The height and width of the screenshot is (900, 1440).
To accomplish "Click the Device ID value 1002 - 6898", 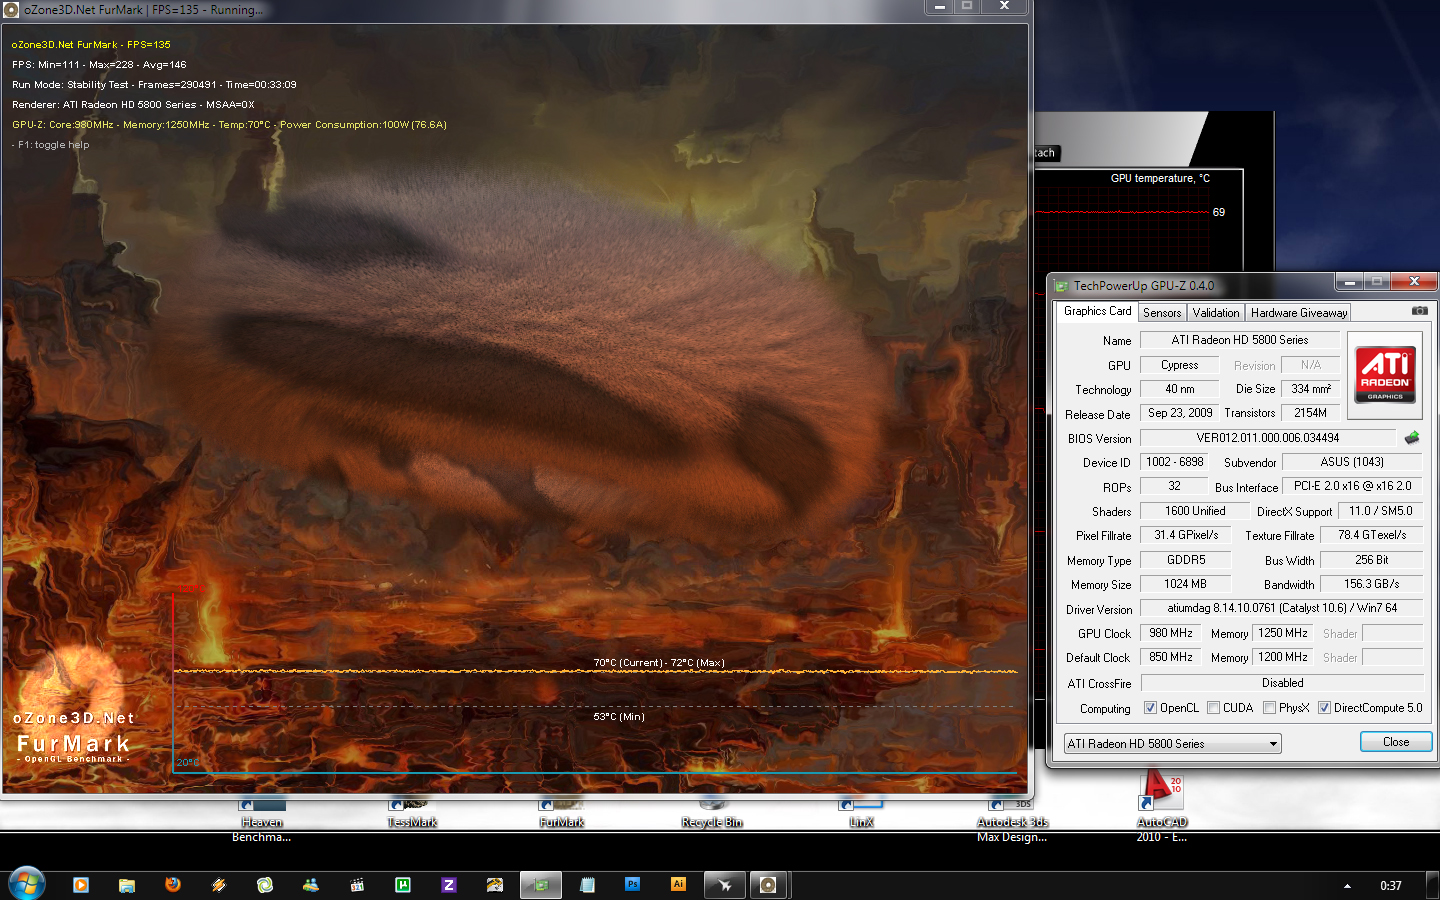I will point(1174,462).
